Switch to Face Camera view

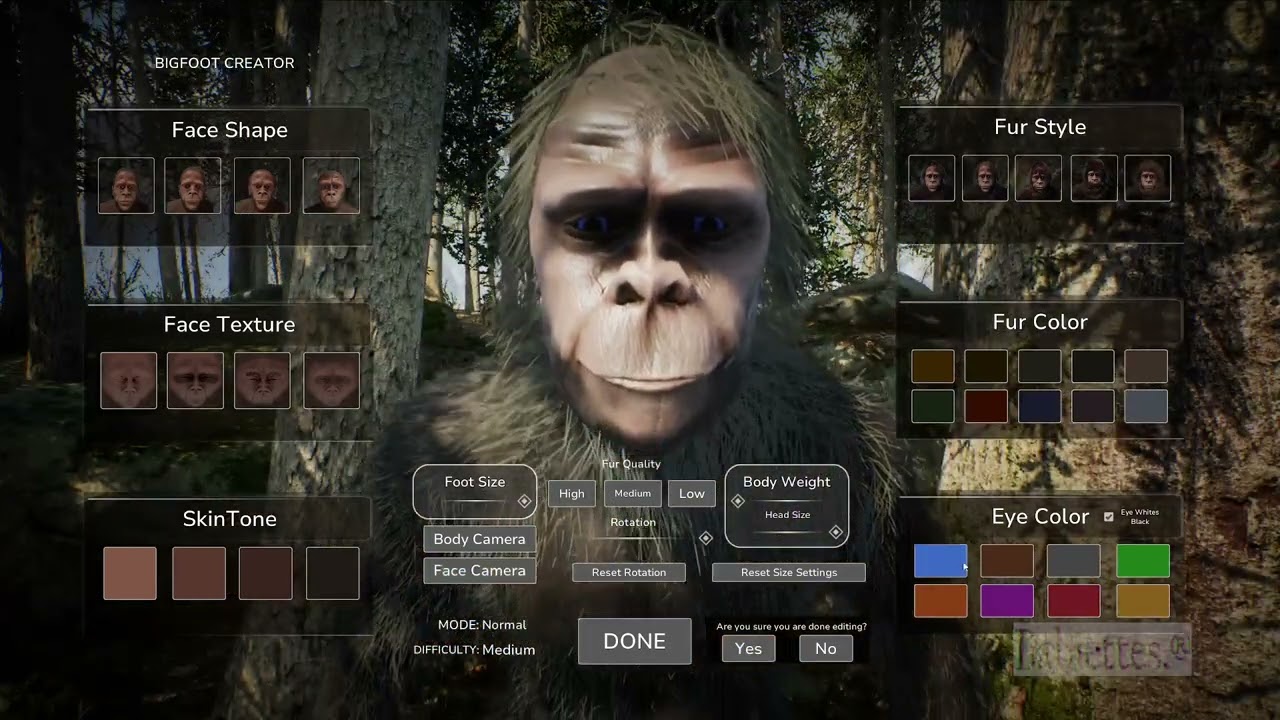point(480,570)
